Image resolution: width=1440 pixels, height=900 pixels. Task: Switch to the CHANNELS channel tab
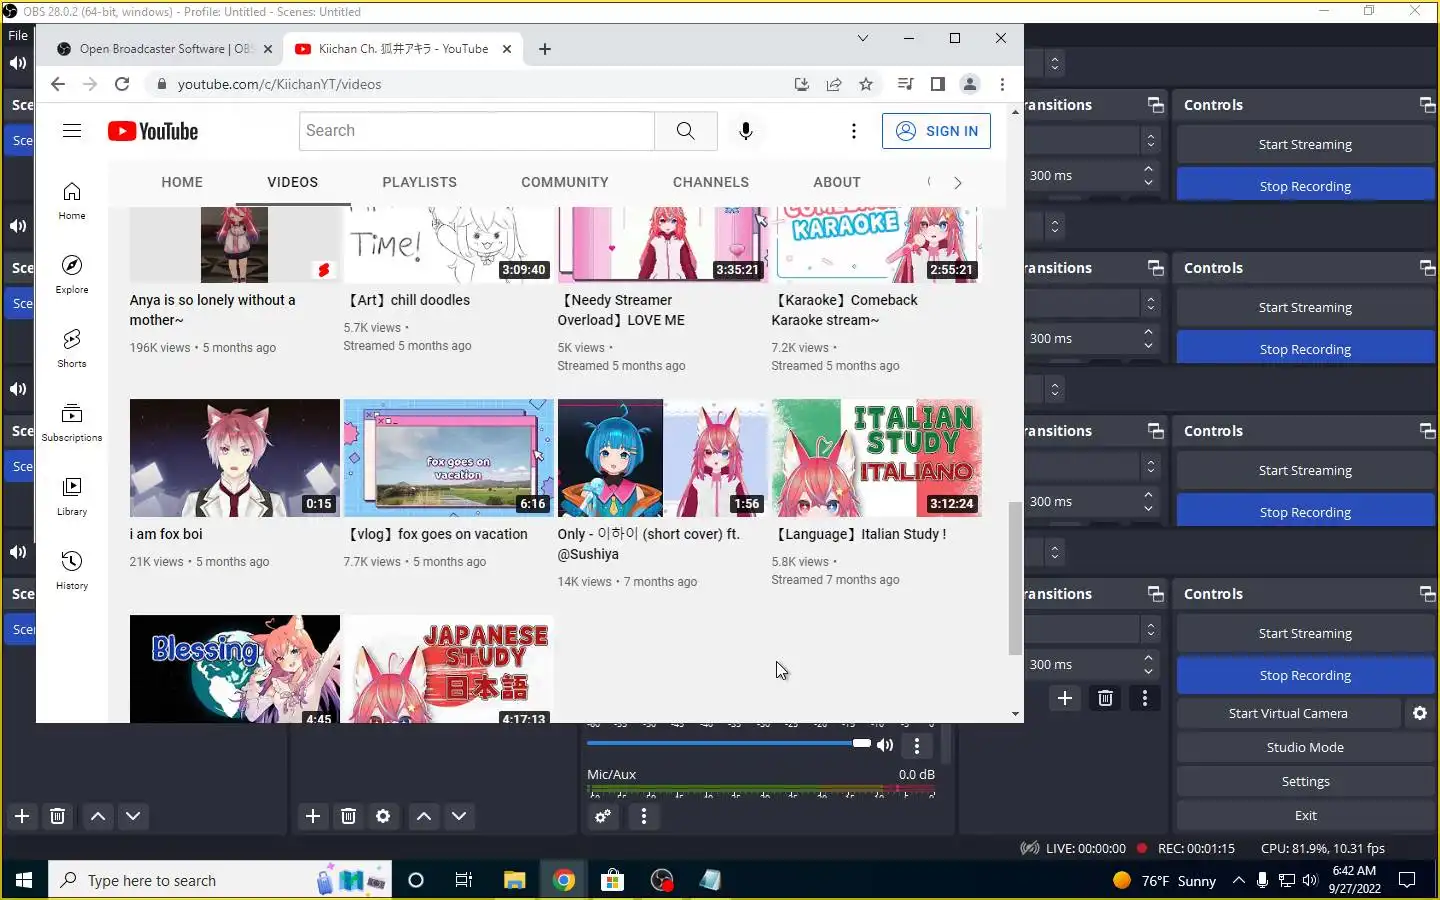710,182
